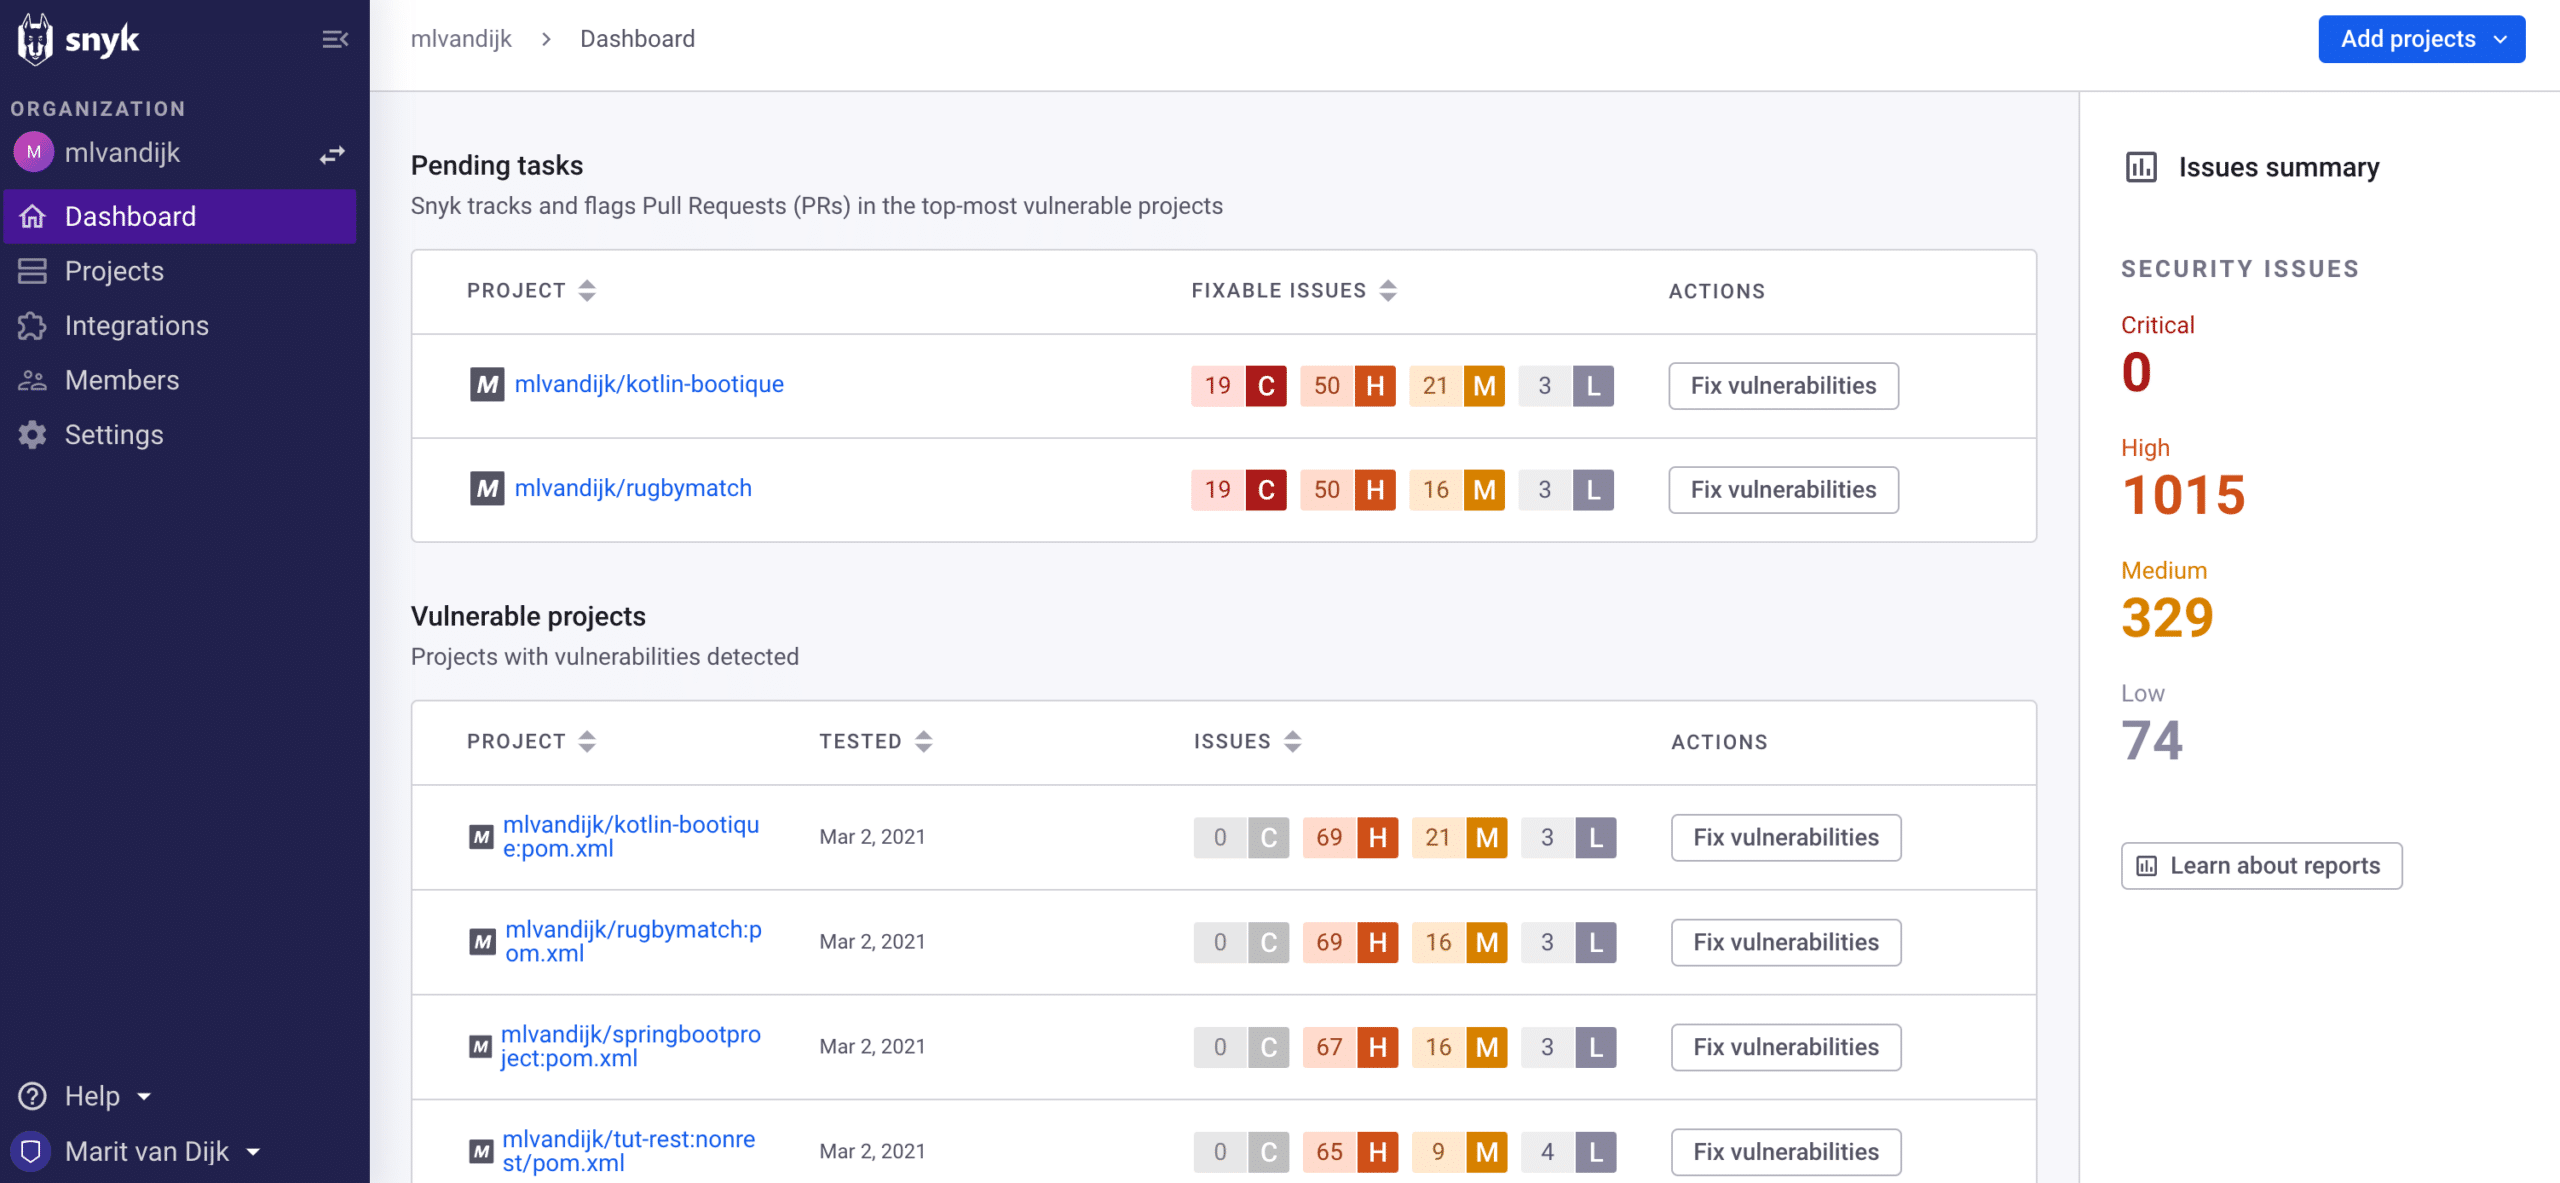The width and height of the screenshot is (2560, 1183).
Task: Click Mar 2, 2021 date for rugbymatch:pom.xml
Action: point(872,942)
